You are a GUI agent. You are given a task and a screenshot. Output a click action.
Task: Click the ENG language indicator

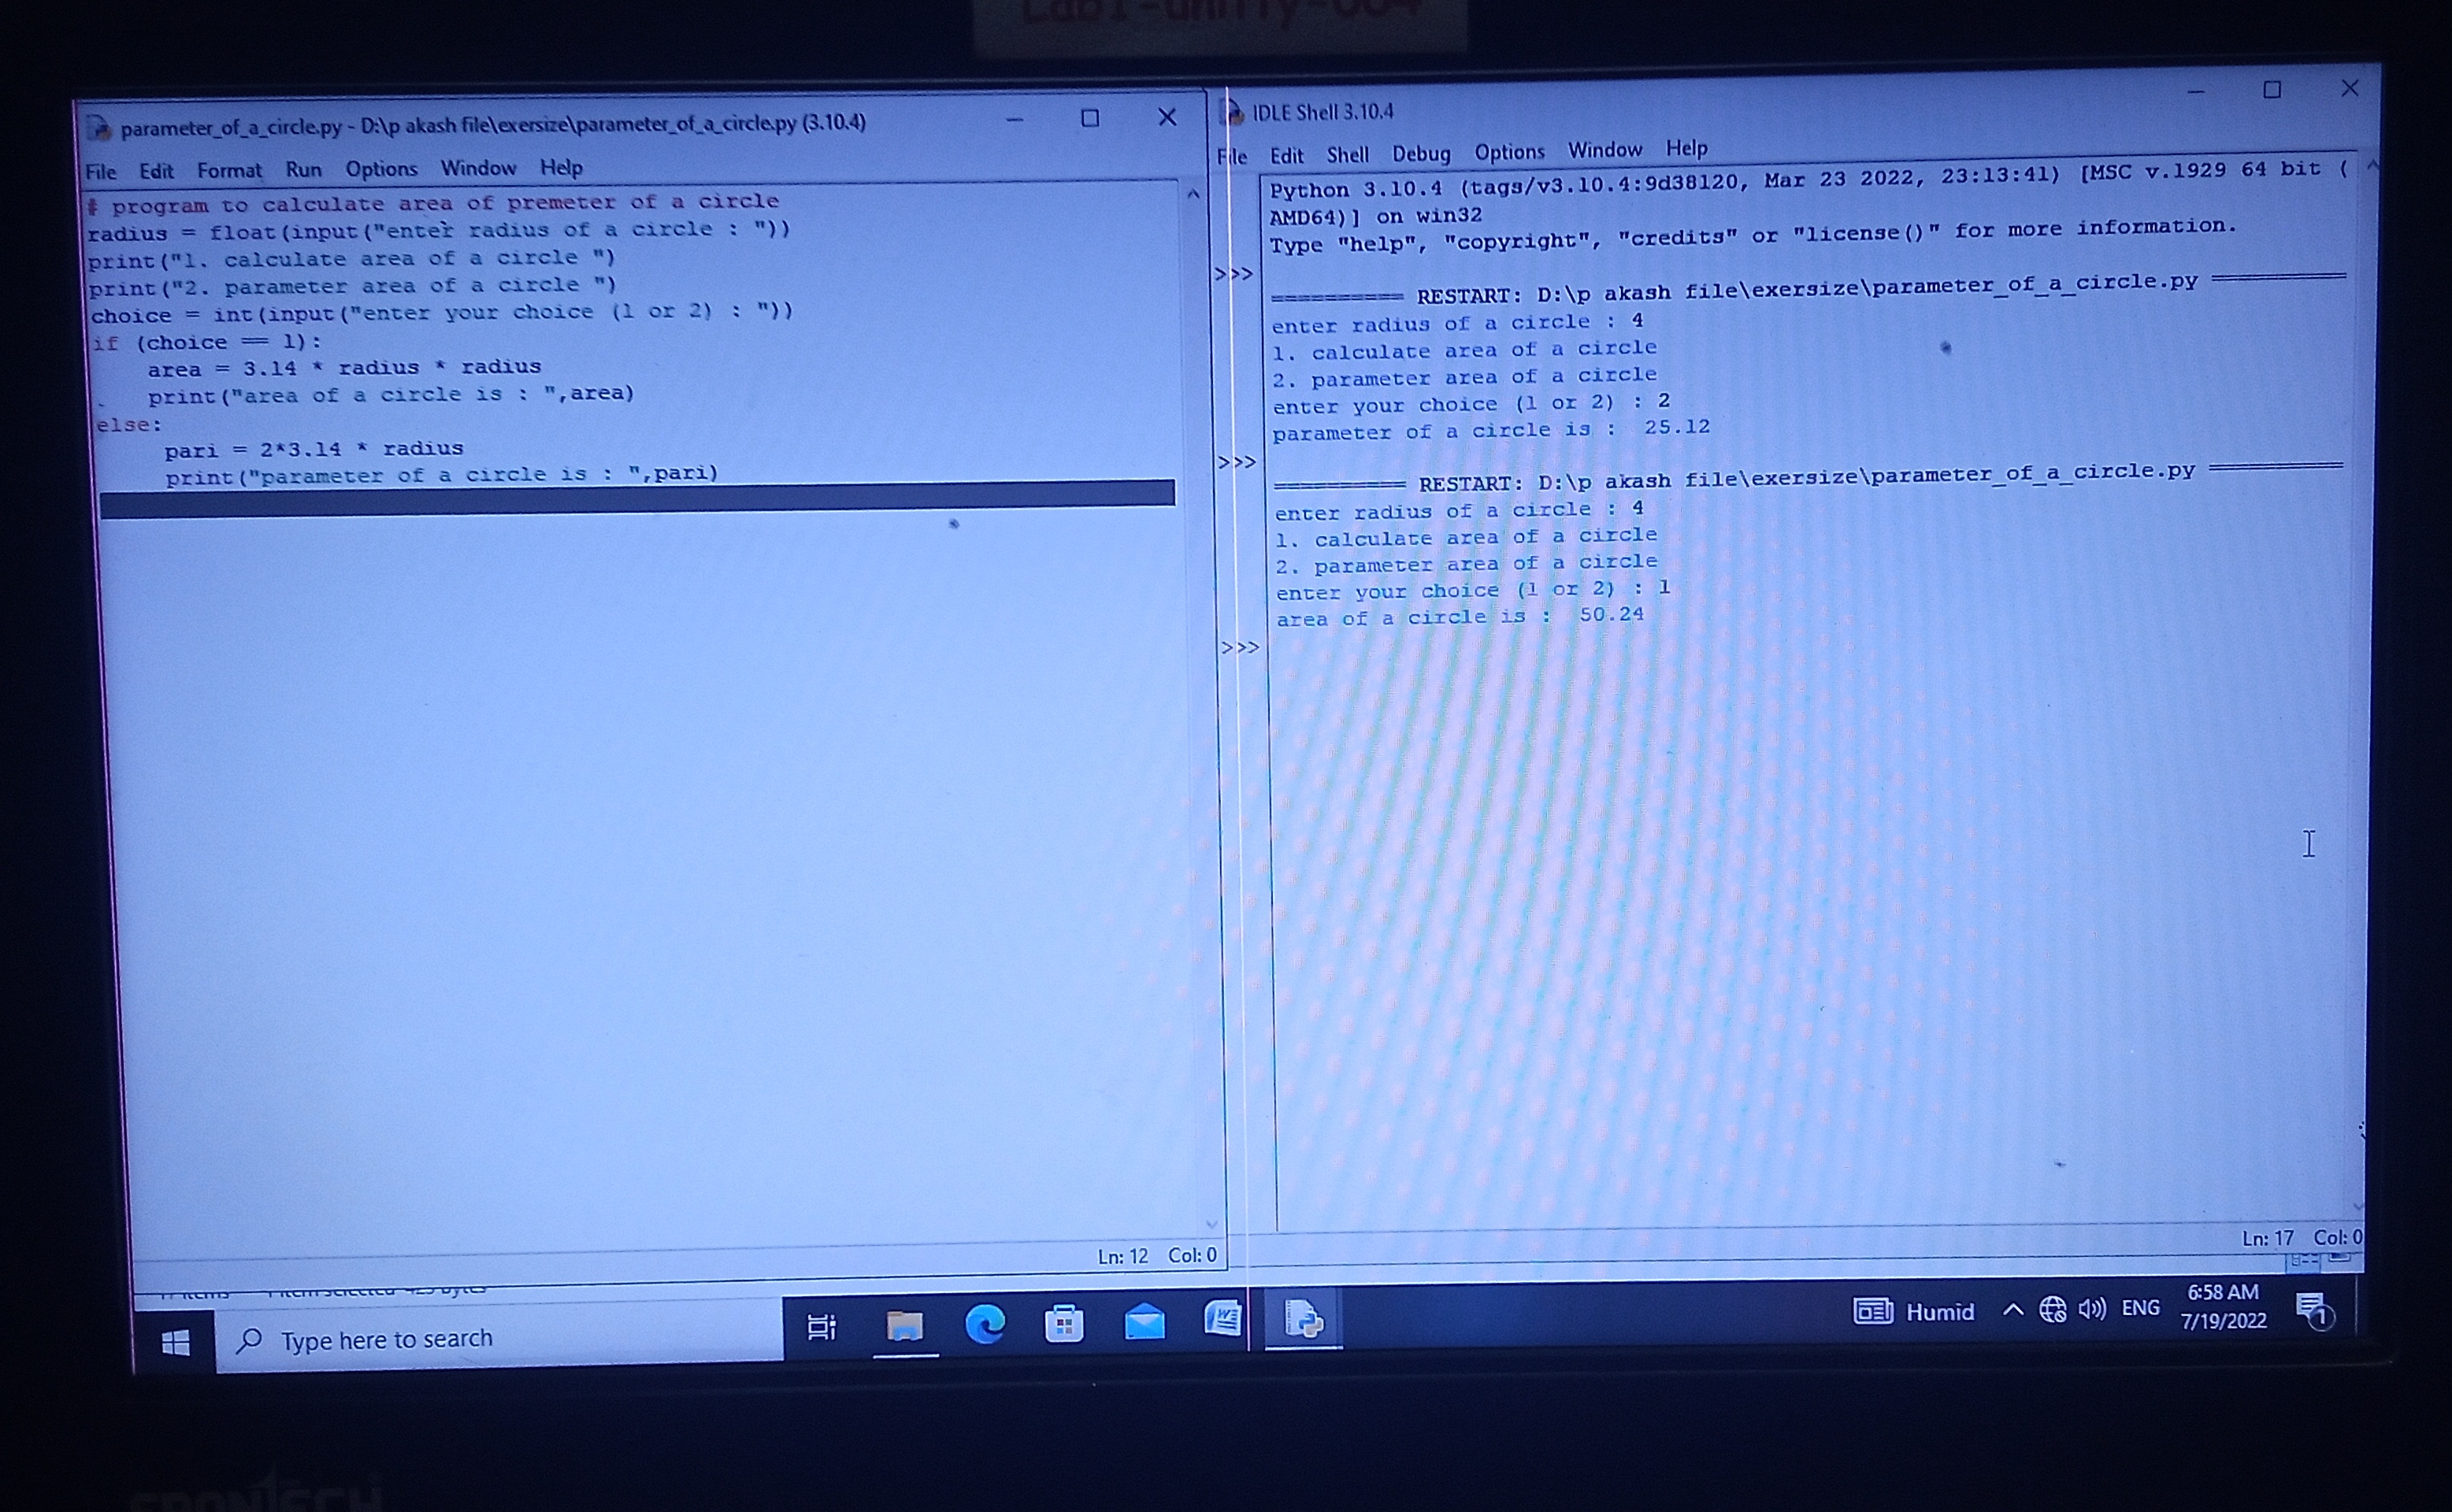(x=2140, y=1308)
